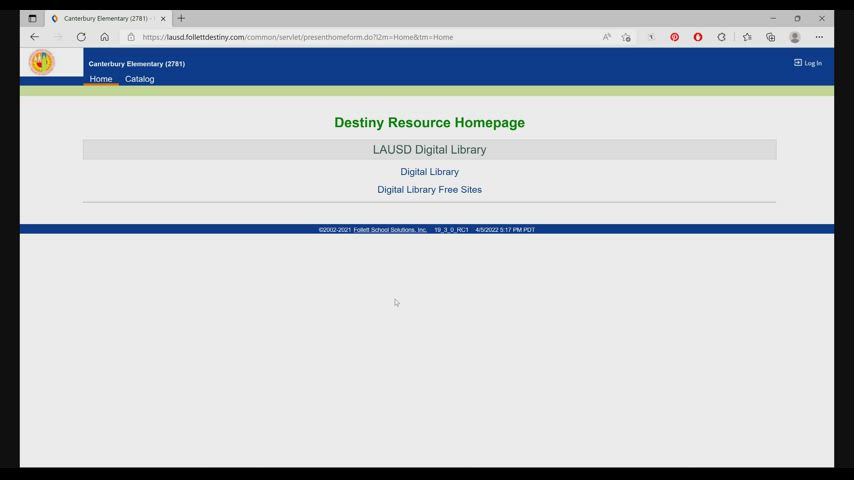This screenshot has height=480, width=854.
Task: Restore down the browser window
Action: pyautogui.click(x=797, y=19)
